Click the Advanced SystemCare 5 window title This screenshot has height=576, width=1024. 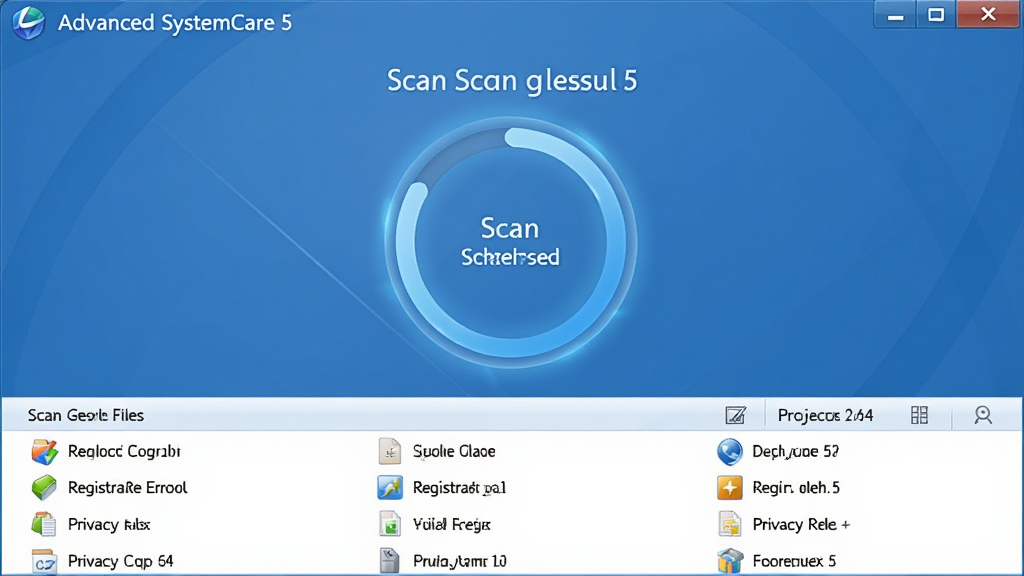click(175, 23)
